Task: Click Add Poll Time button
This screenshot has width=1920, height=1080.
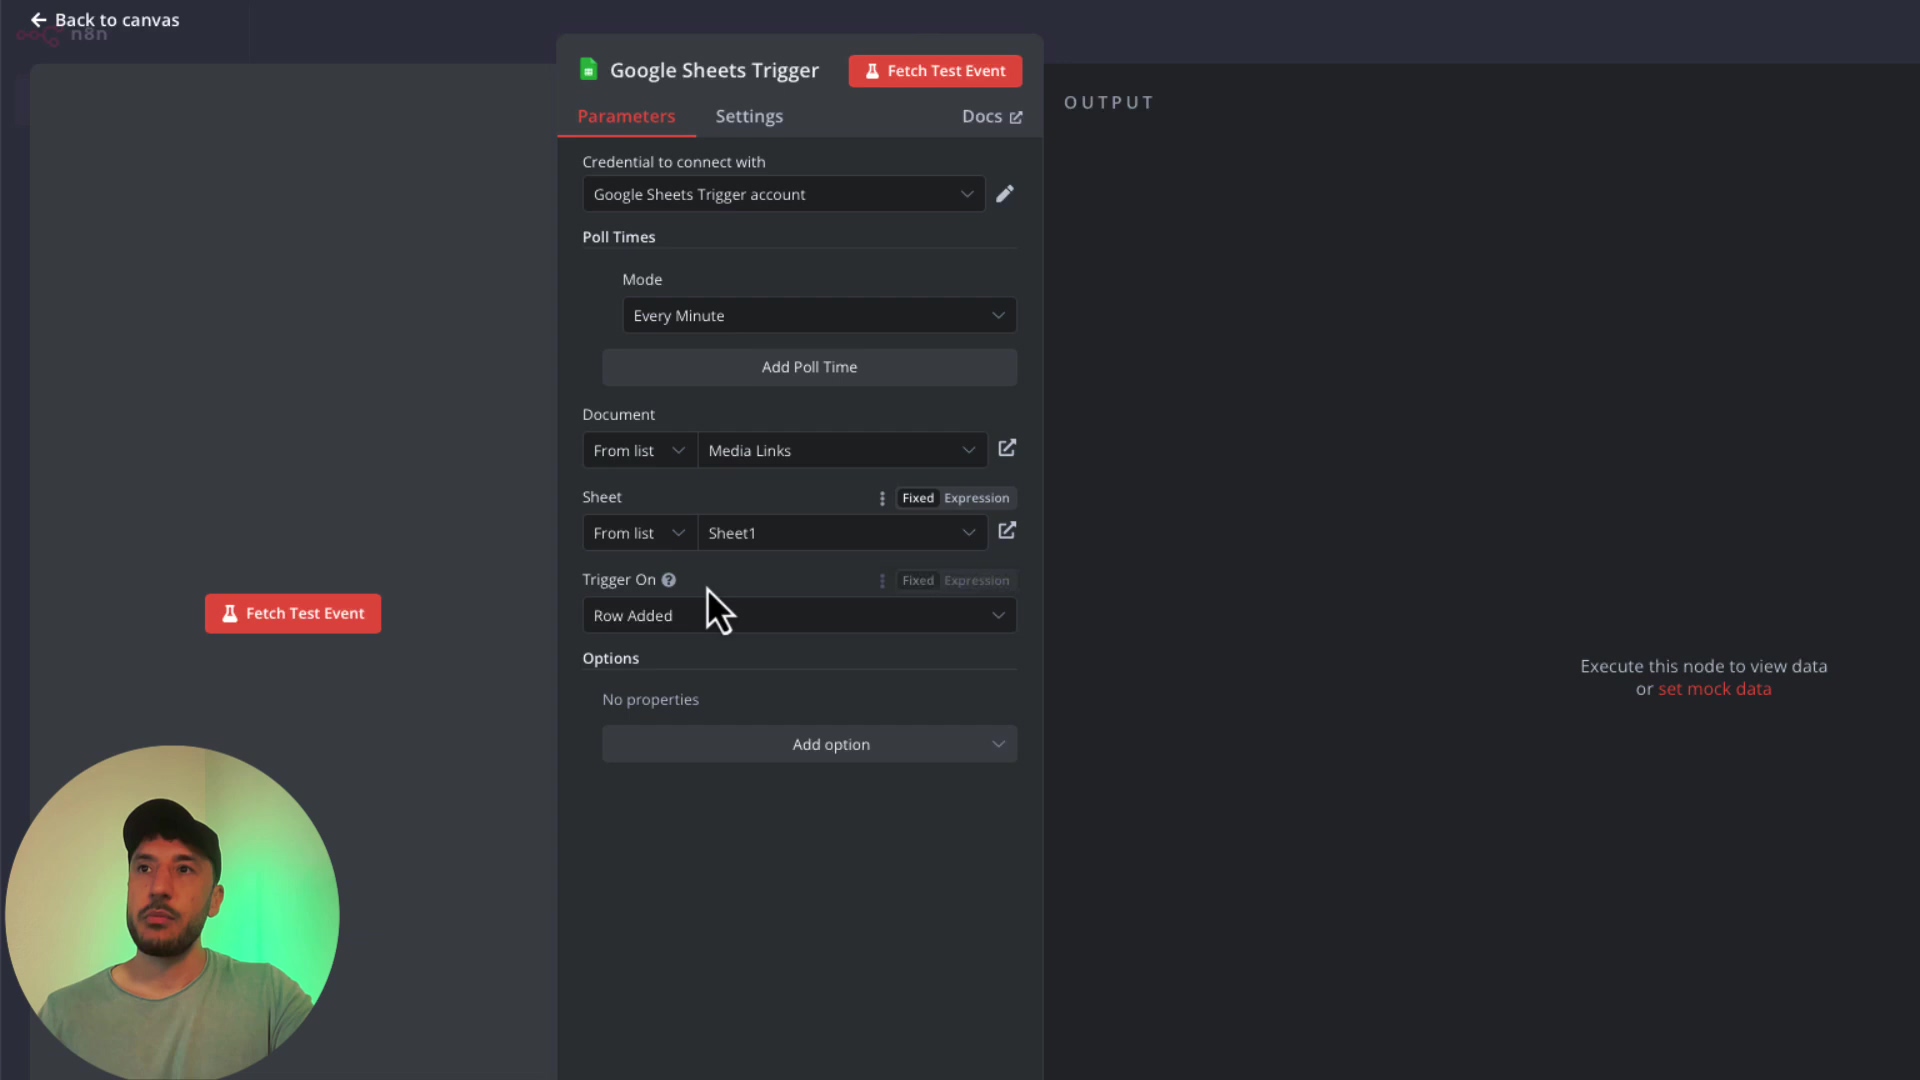Action: pos(810,367)
